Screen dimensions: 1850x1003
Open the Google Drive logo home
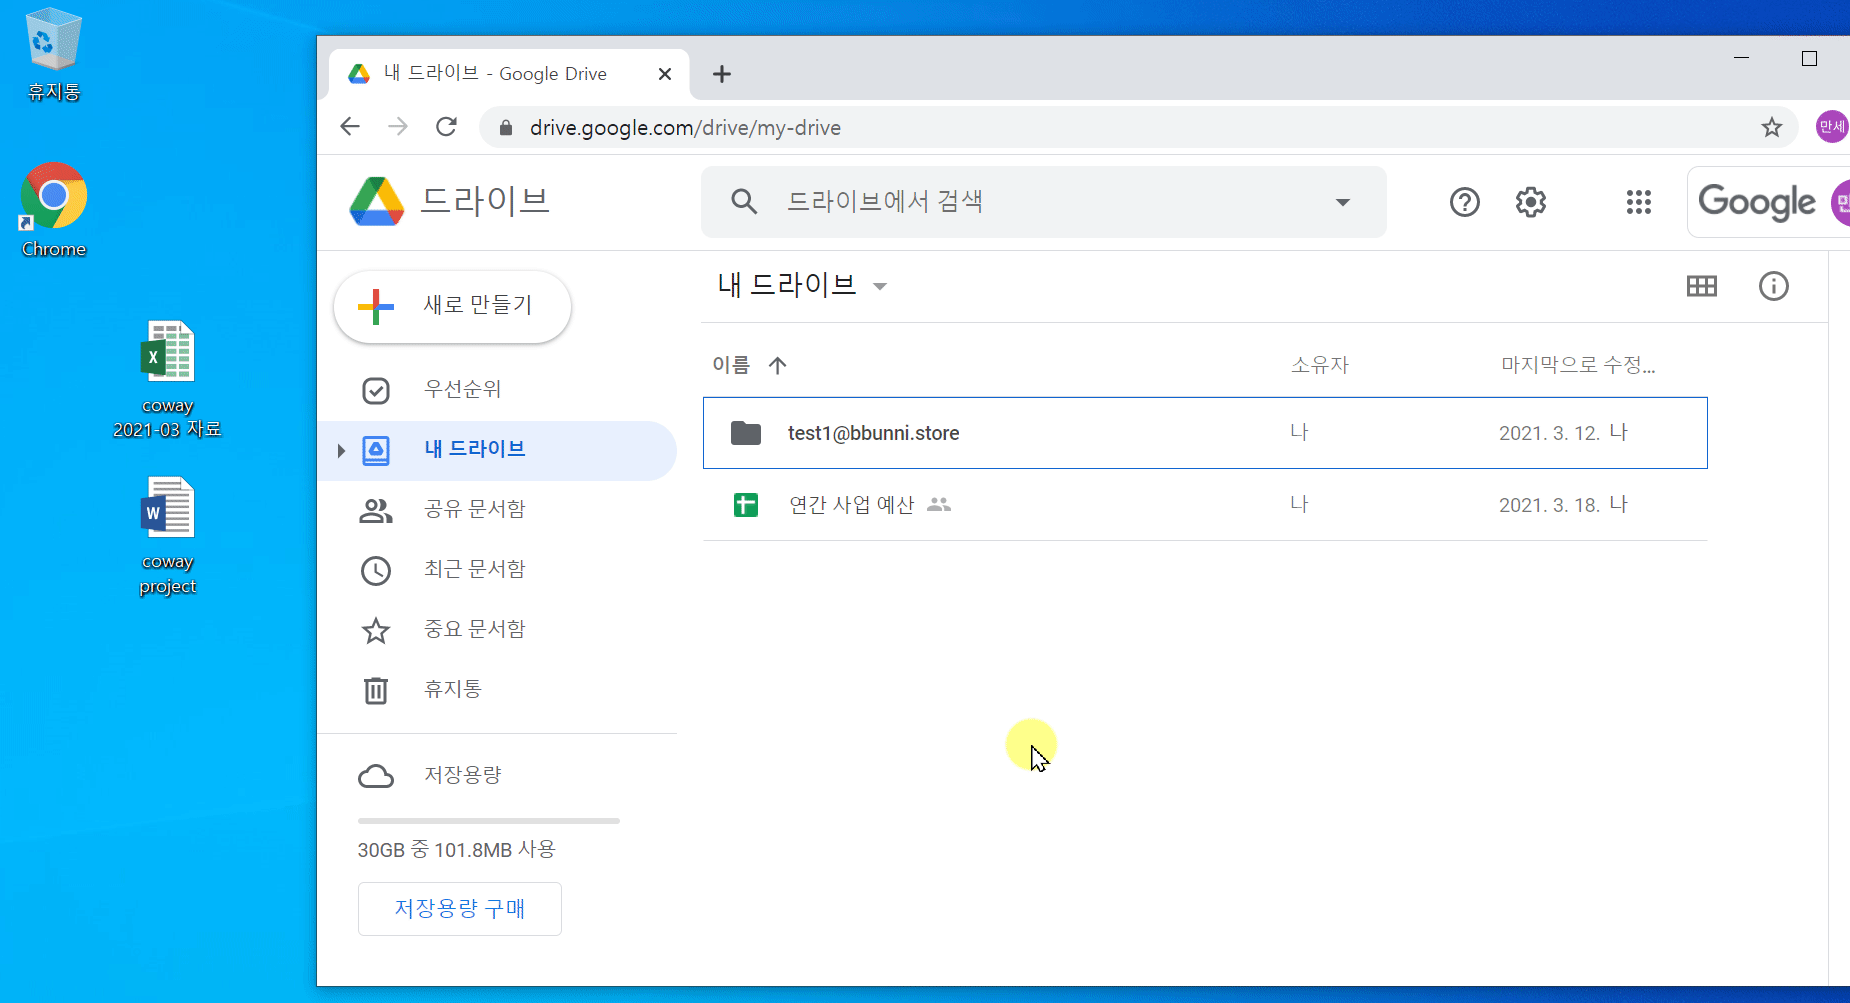pyautogui.click(x=377, y=201)
